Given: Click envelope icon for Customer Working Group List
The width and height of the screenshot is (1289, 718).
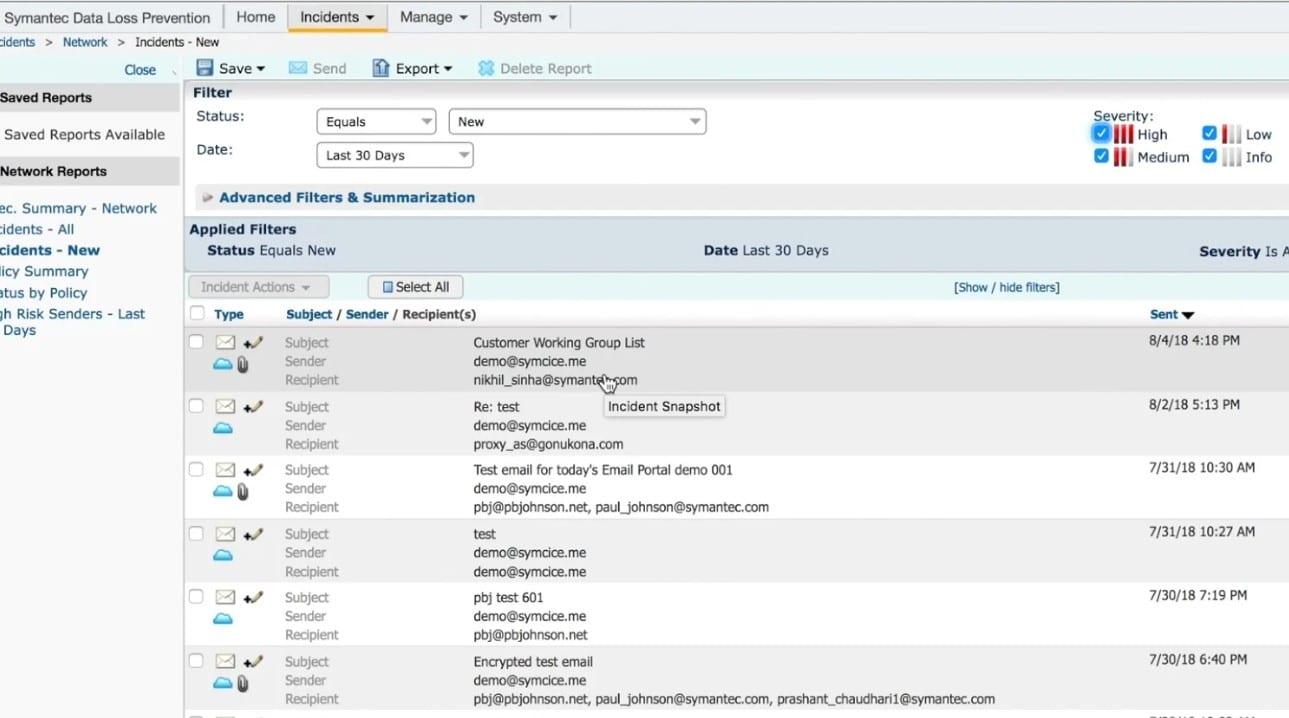Looking at the screenshot, I should coord(225,343).
